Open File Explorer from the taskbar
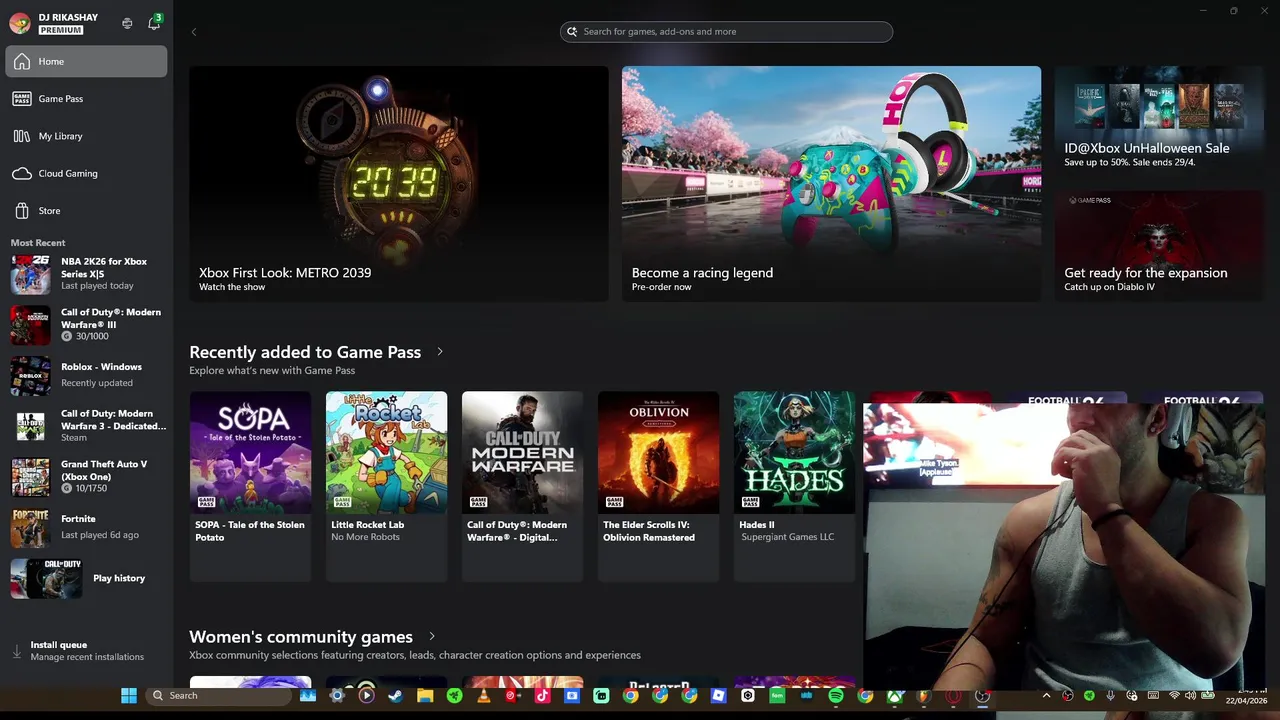The width and height of the screenshot is (1280, 720). pos(425,695)
